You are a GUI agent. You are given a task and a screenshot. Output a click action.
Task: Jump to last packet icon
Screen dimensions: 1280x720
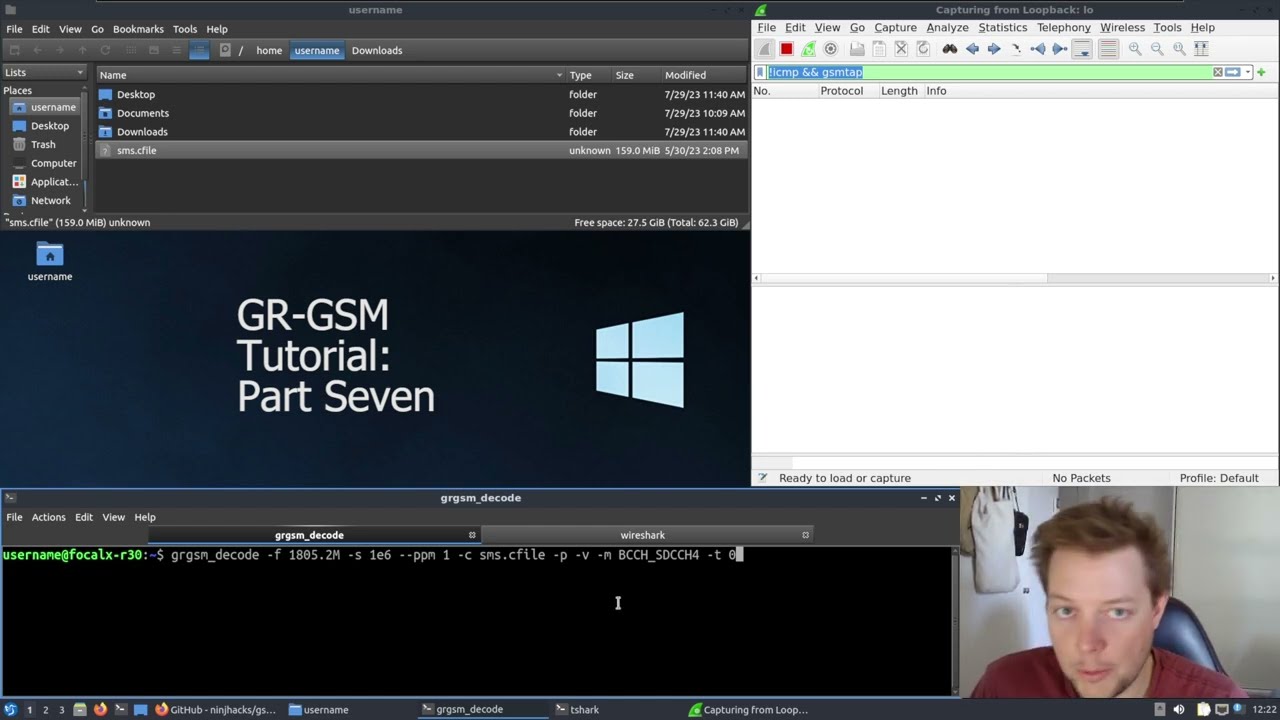coord(1060,49)
